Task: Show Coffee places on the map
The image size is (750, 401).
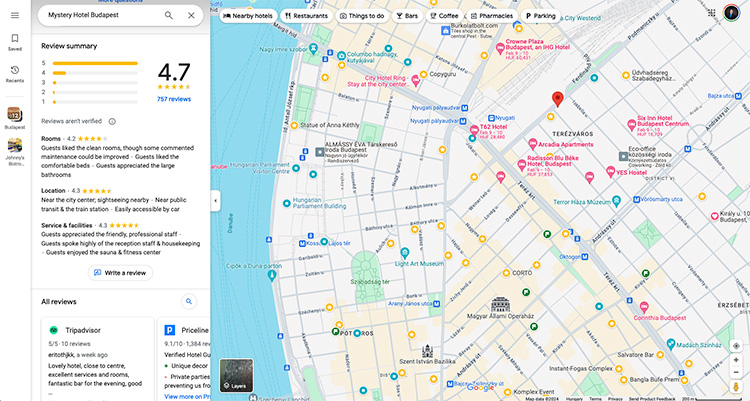Action: [x=444, y=16]
